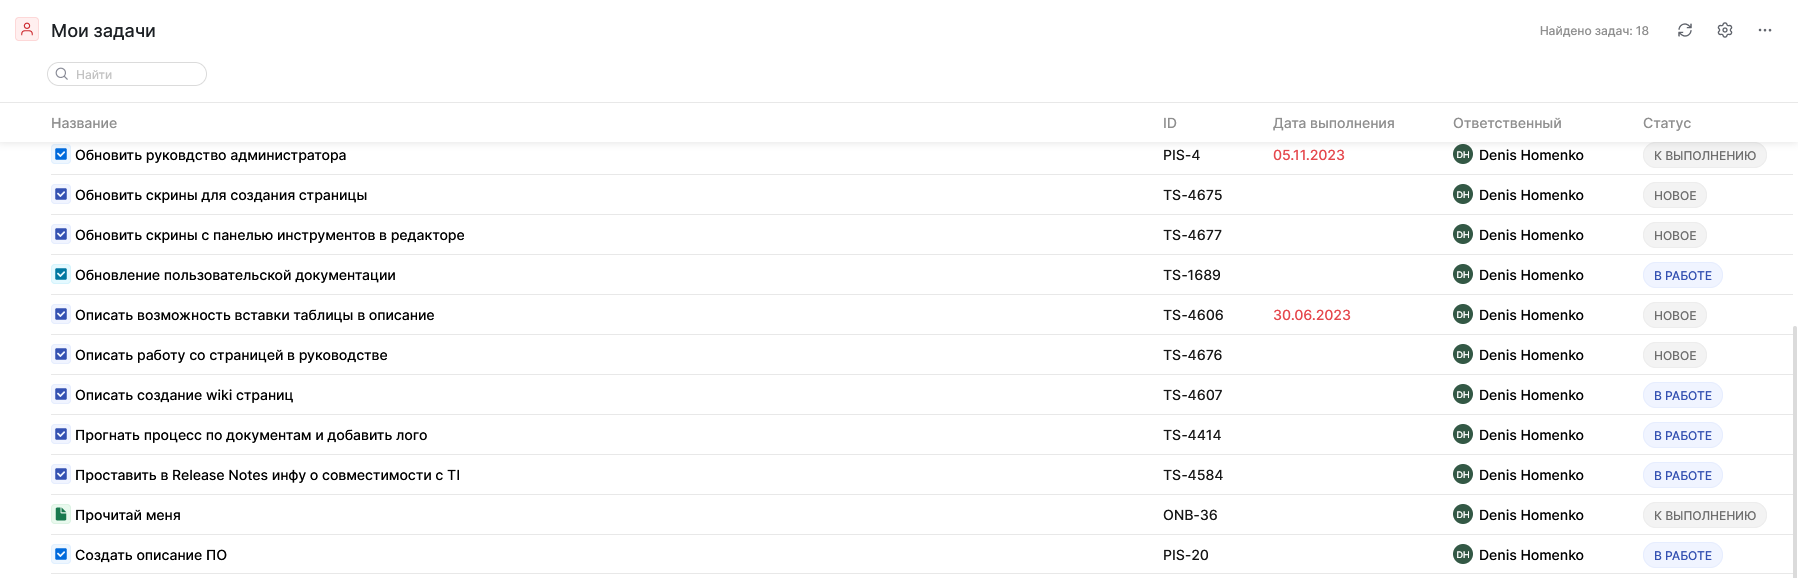Change status НОВОЕ of task TS-4606

pyautogui.click(x=1674, y=315)
